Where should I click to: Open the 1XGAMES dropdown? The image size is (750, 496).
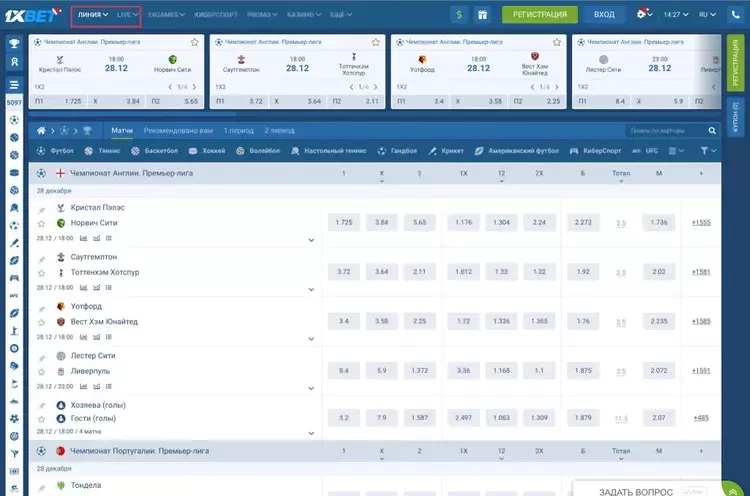point(166,15)
